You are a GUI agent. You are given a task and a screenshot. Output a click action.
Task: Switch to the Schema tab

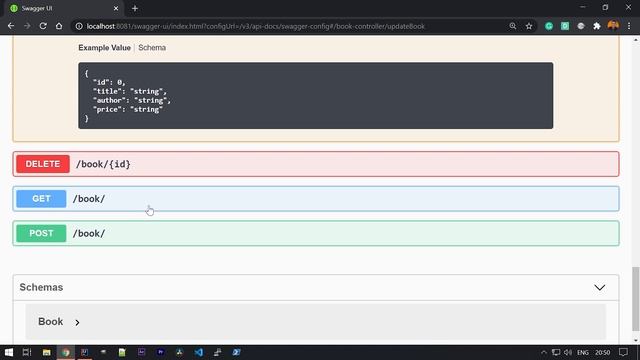click(x=152, y=48)
